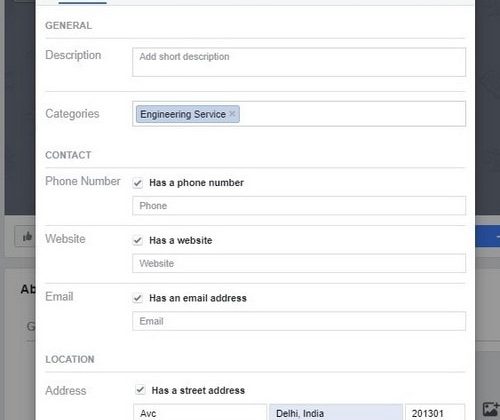Click the add photo icon
The image size is (500, 420).
pyautogui.click(x=491, y=409)
